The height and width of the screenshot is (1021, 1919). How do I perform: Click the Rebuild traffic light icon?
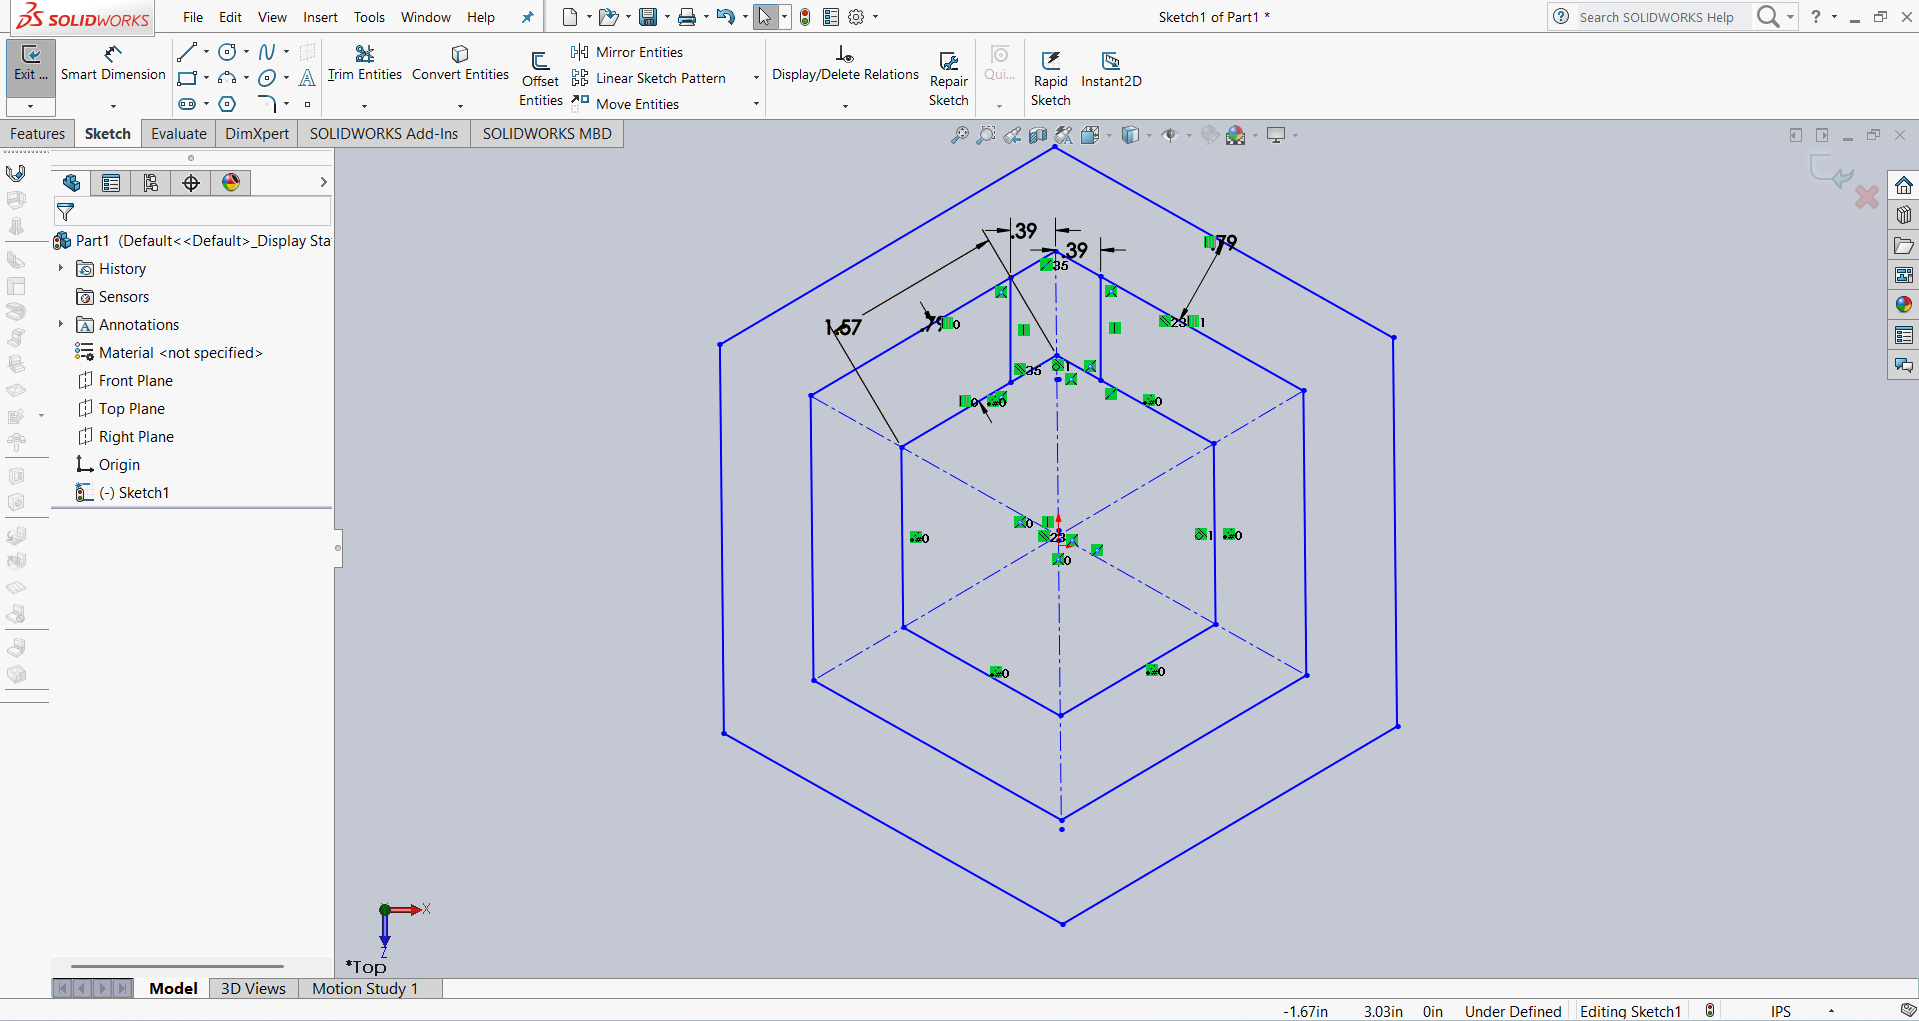(x=805, y=17)
